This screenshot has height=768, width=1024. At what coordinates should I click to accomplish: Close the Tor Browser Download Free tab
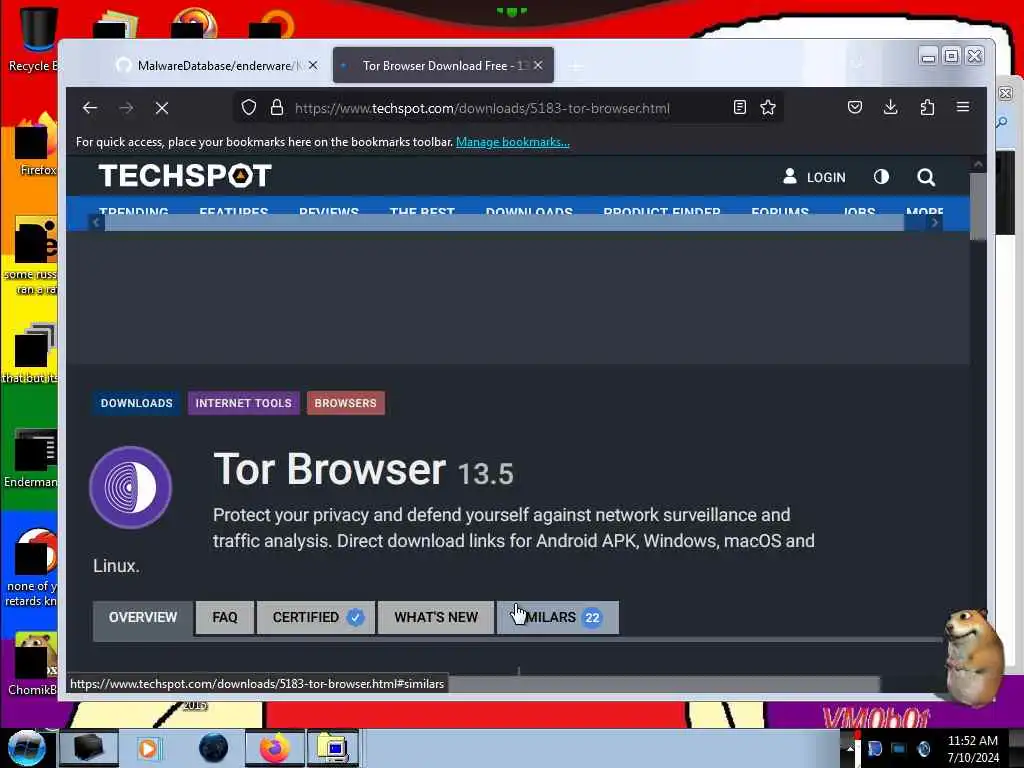point(538,65)
